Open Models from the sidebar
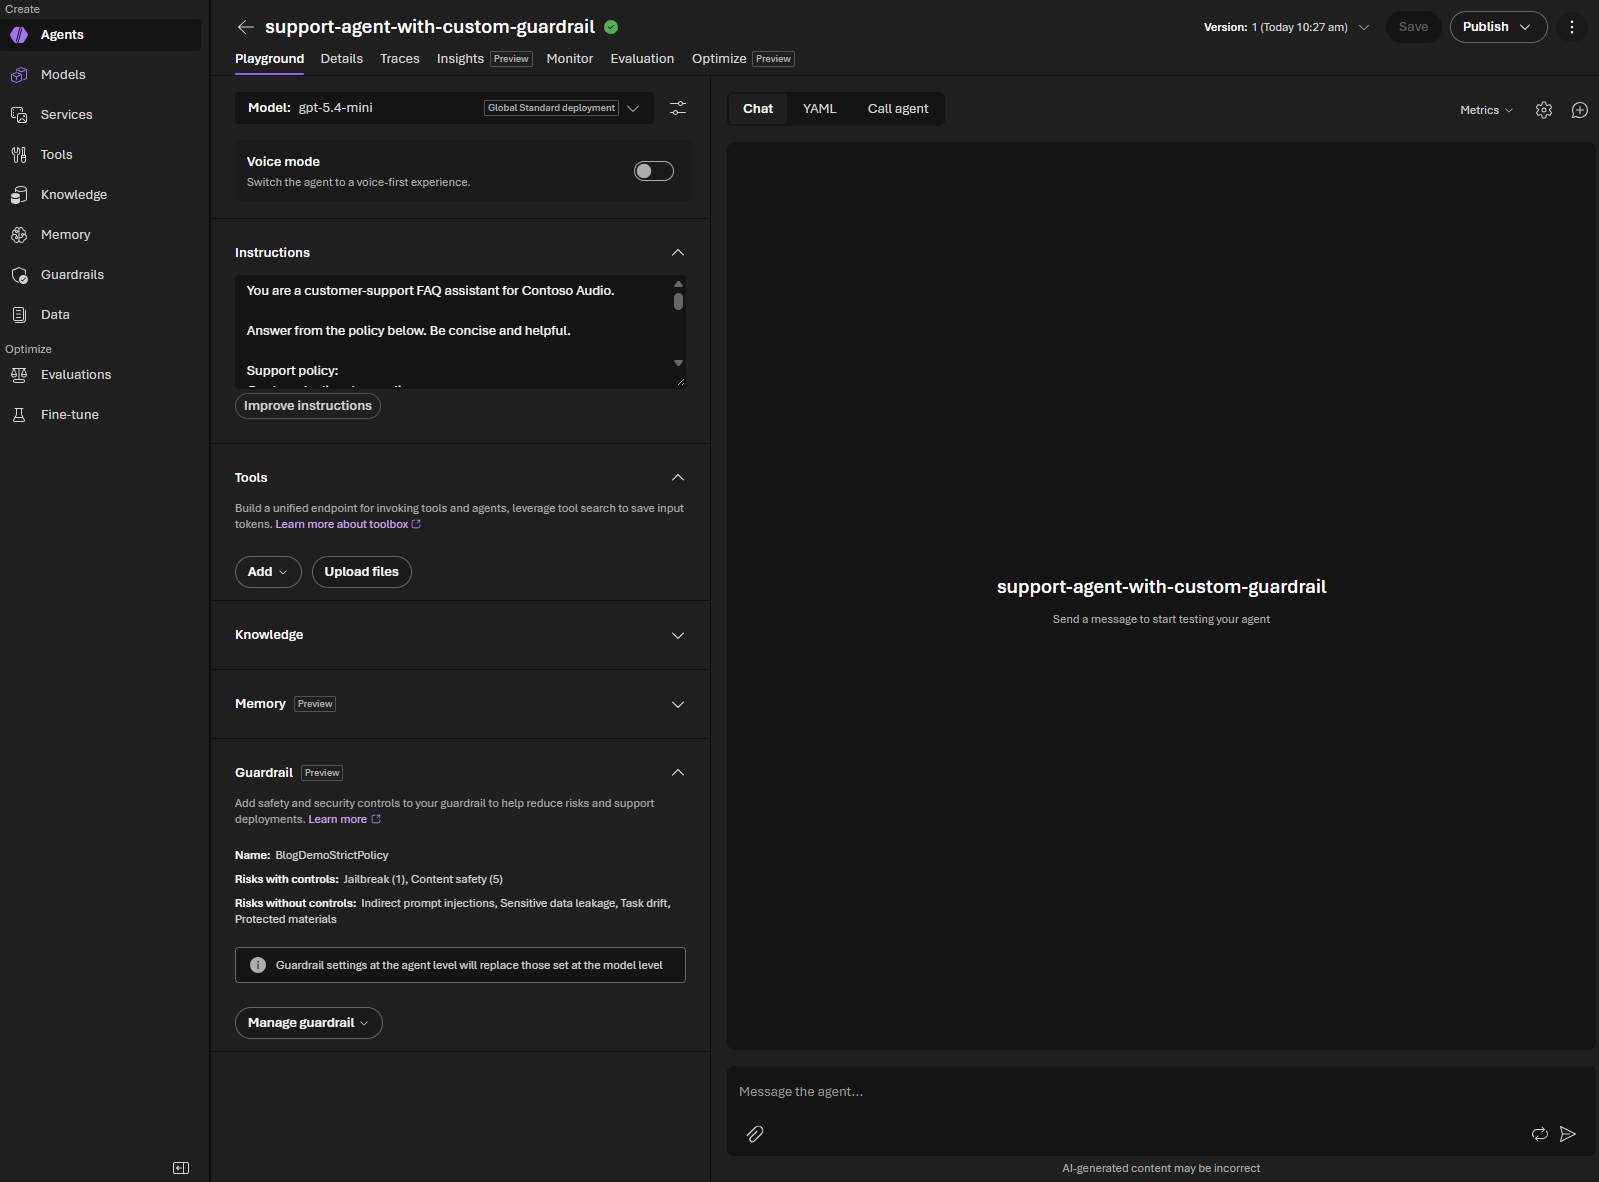The width and height of the screenshot is (1599, 1182). (x=100, y=75)
